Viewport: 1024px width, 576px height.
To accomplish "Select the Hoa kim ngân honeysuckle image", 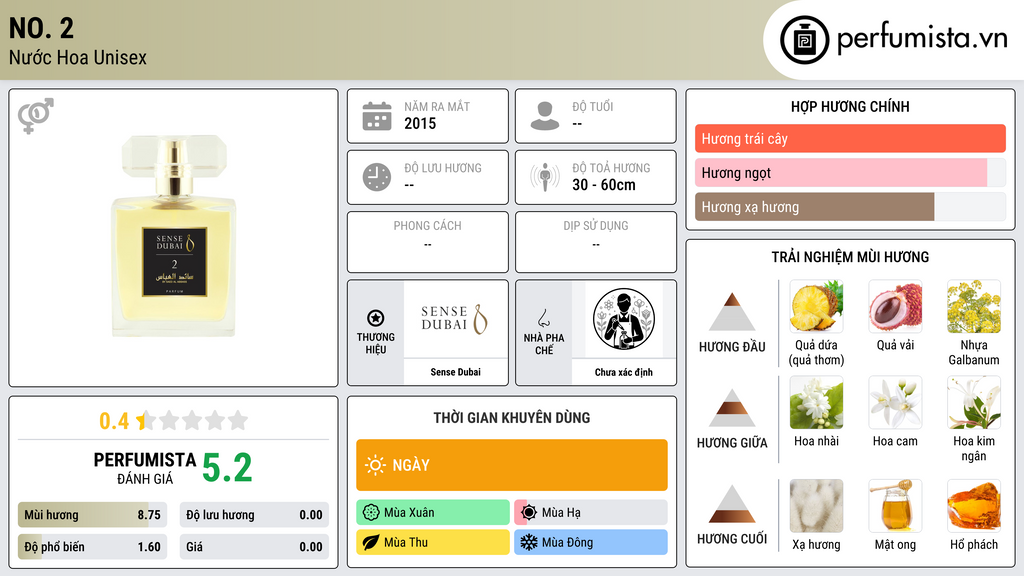I will (974, 402).
